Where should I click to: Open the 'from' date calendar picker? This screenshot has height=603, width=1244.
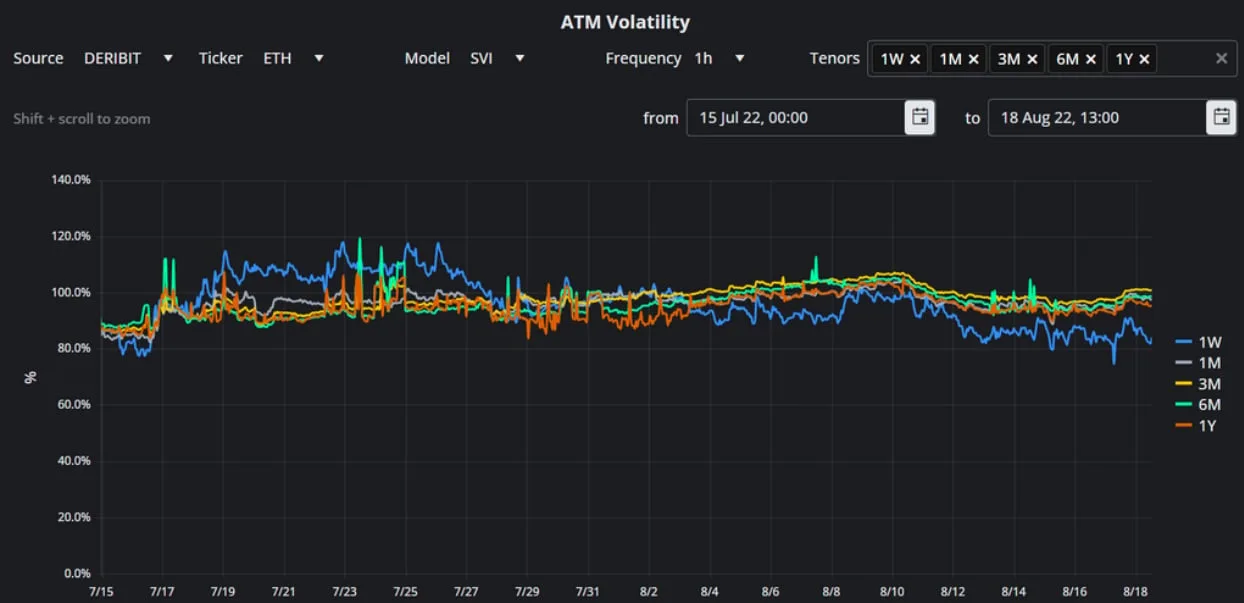920,118
